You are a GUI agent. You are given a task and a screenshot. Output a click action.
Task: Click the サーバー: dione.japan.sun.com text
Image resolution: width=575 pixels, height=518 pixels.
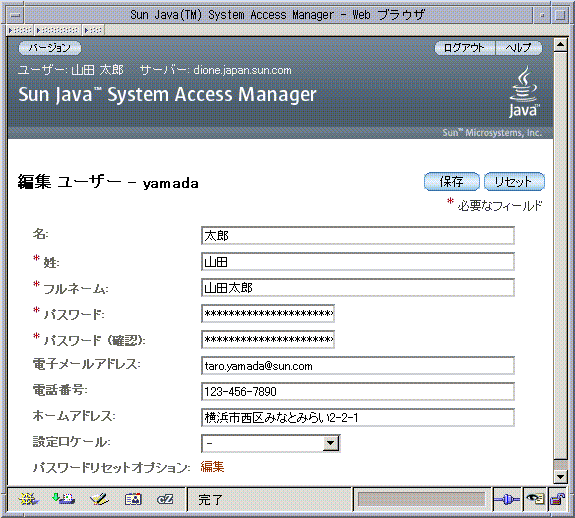pos(216,70)
